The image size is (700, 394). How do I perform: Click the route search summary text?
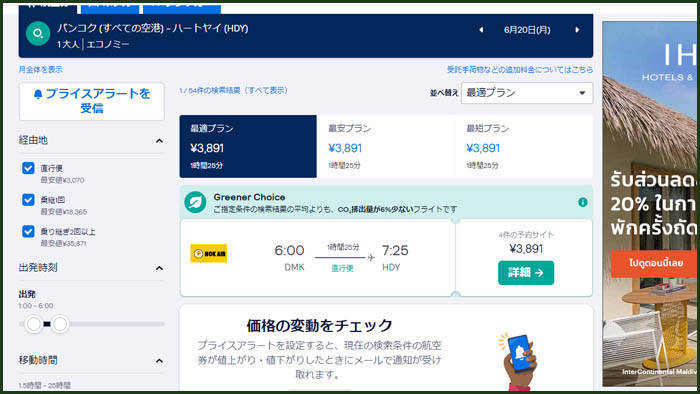pos(153,28)
